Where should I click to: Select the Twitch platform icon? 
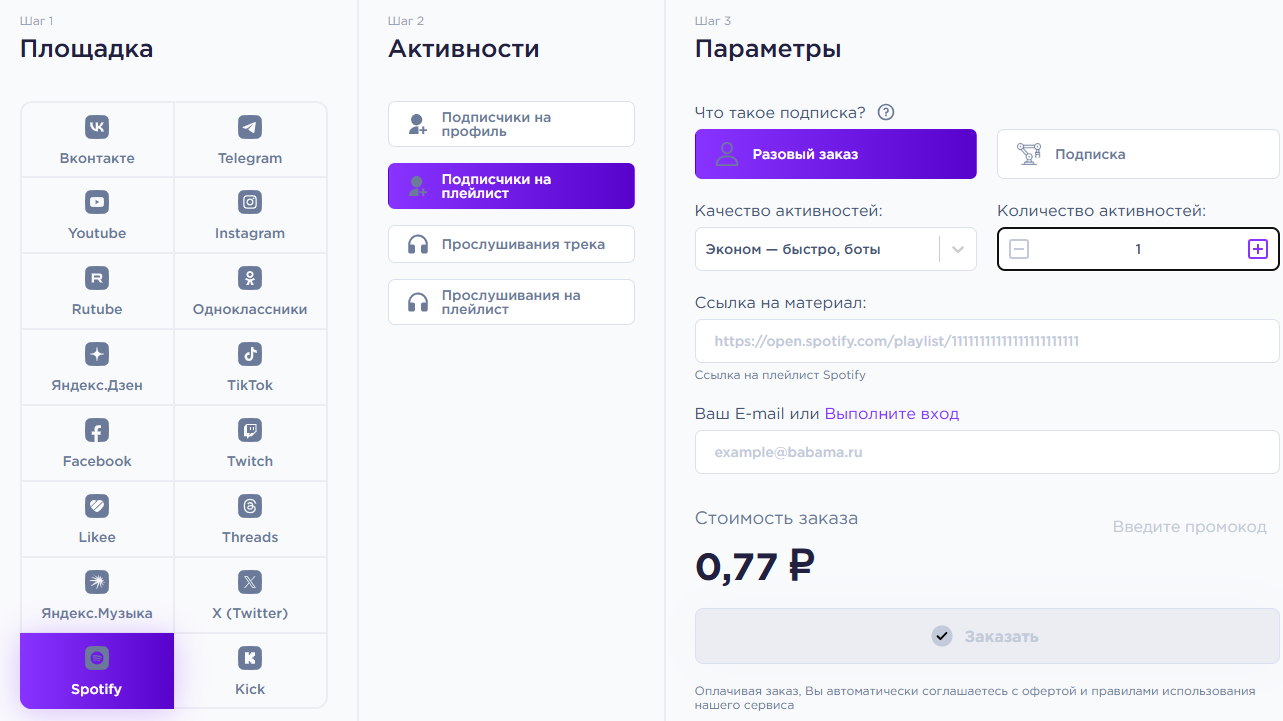coord(250,430)
